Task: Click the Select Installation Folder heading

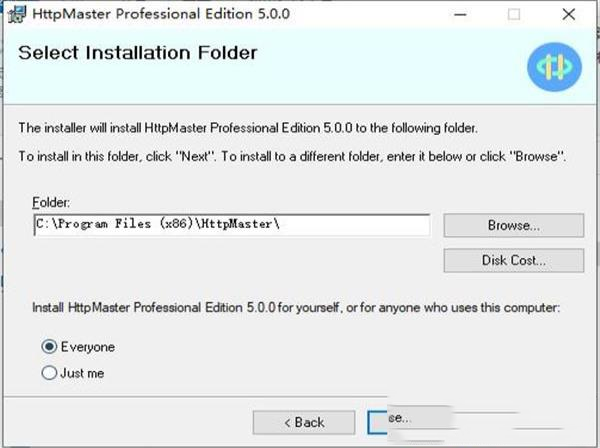Action: coord(138,52)
